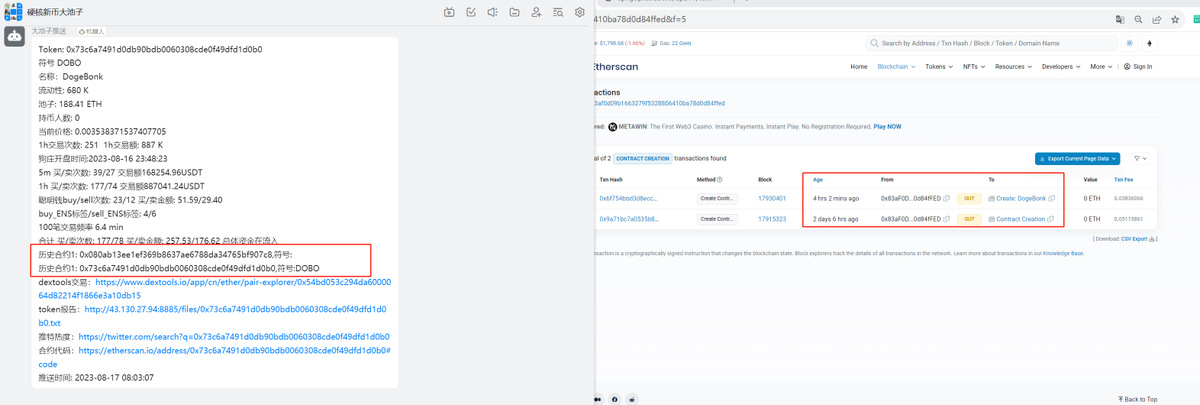Screen dimensions: 1200x405
Task: Click From address in the 2 days ago row
Action: click(x=910, y=218)
